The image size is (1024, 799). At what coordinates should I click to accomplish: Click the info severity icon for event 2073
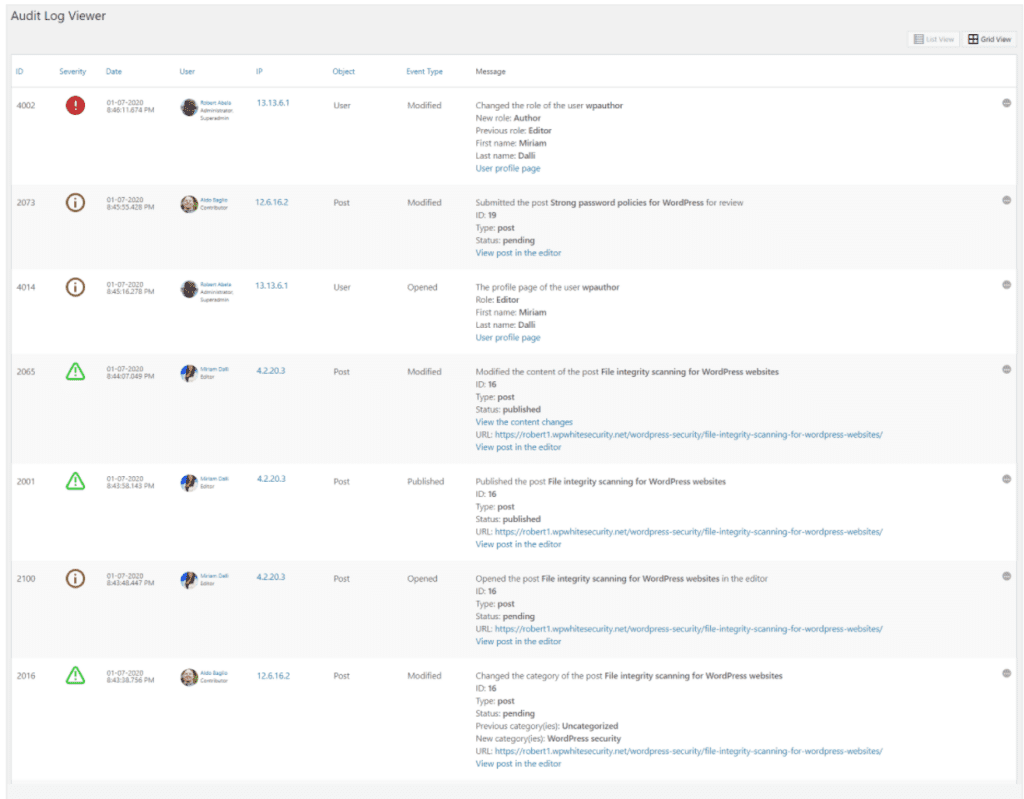pos(75,202)
